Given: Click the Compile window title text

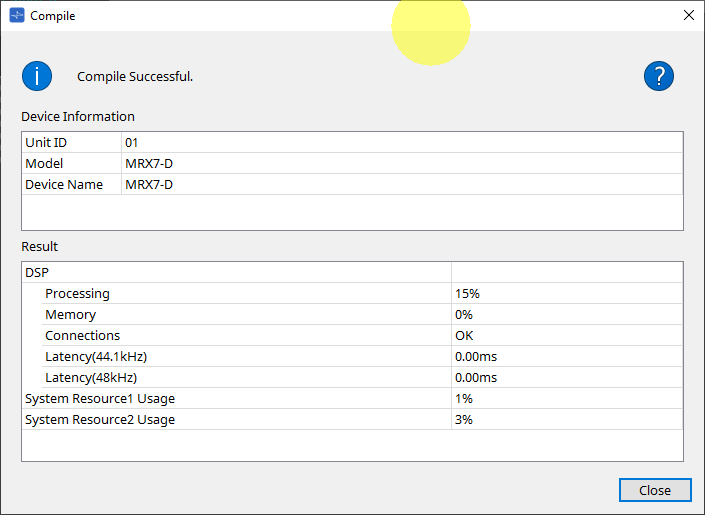Looking at the screenshot, I should point(53,16).
